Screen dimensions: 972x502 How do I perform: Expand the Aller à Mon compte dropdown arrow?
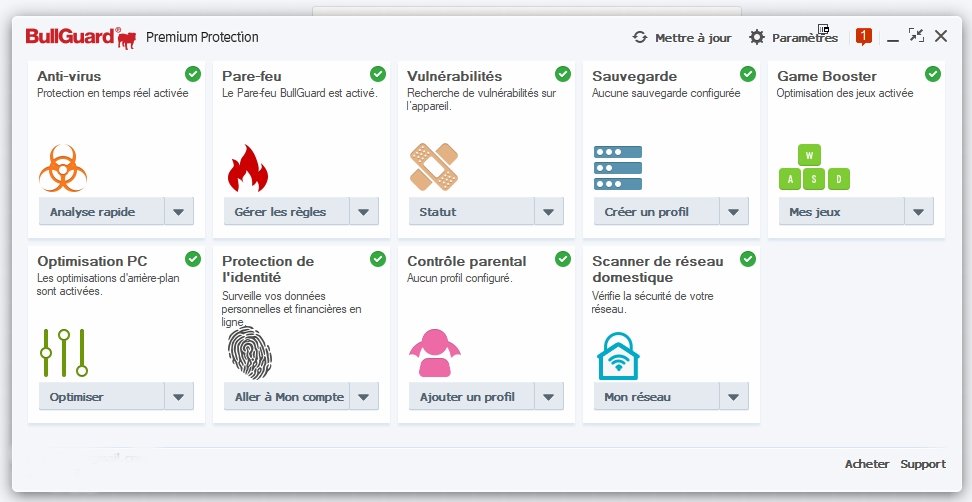tap(364, 397)
